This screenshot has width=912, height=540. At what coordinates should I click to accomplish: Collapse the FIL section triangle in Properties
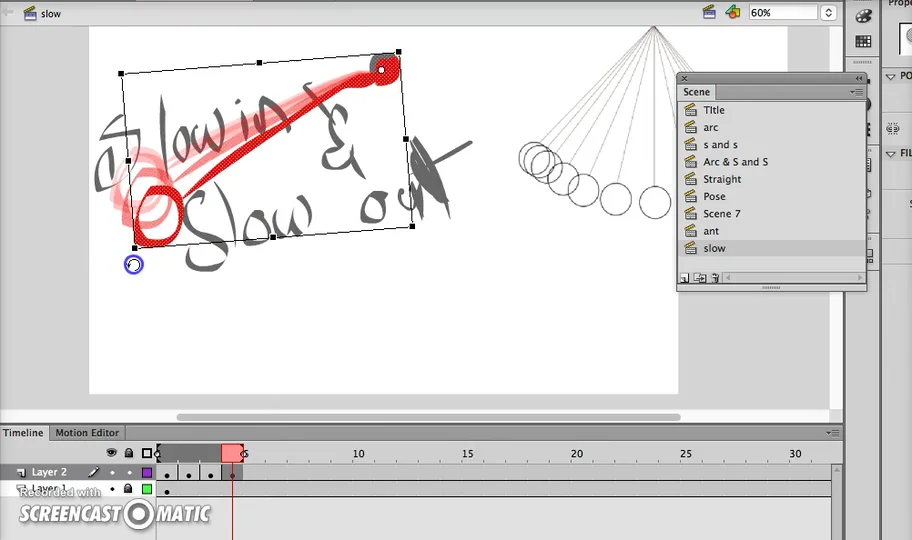click(x=890, y=154)
